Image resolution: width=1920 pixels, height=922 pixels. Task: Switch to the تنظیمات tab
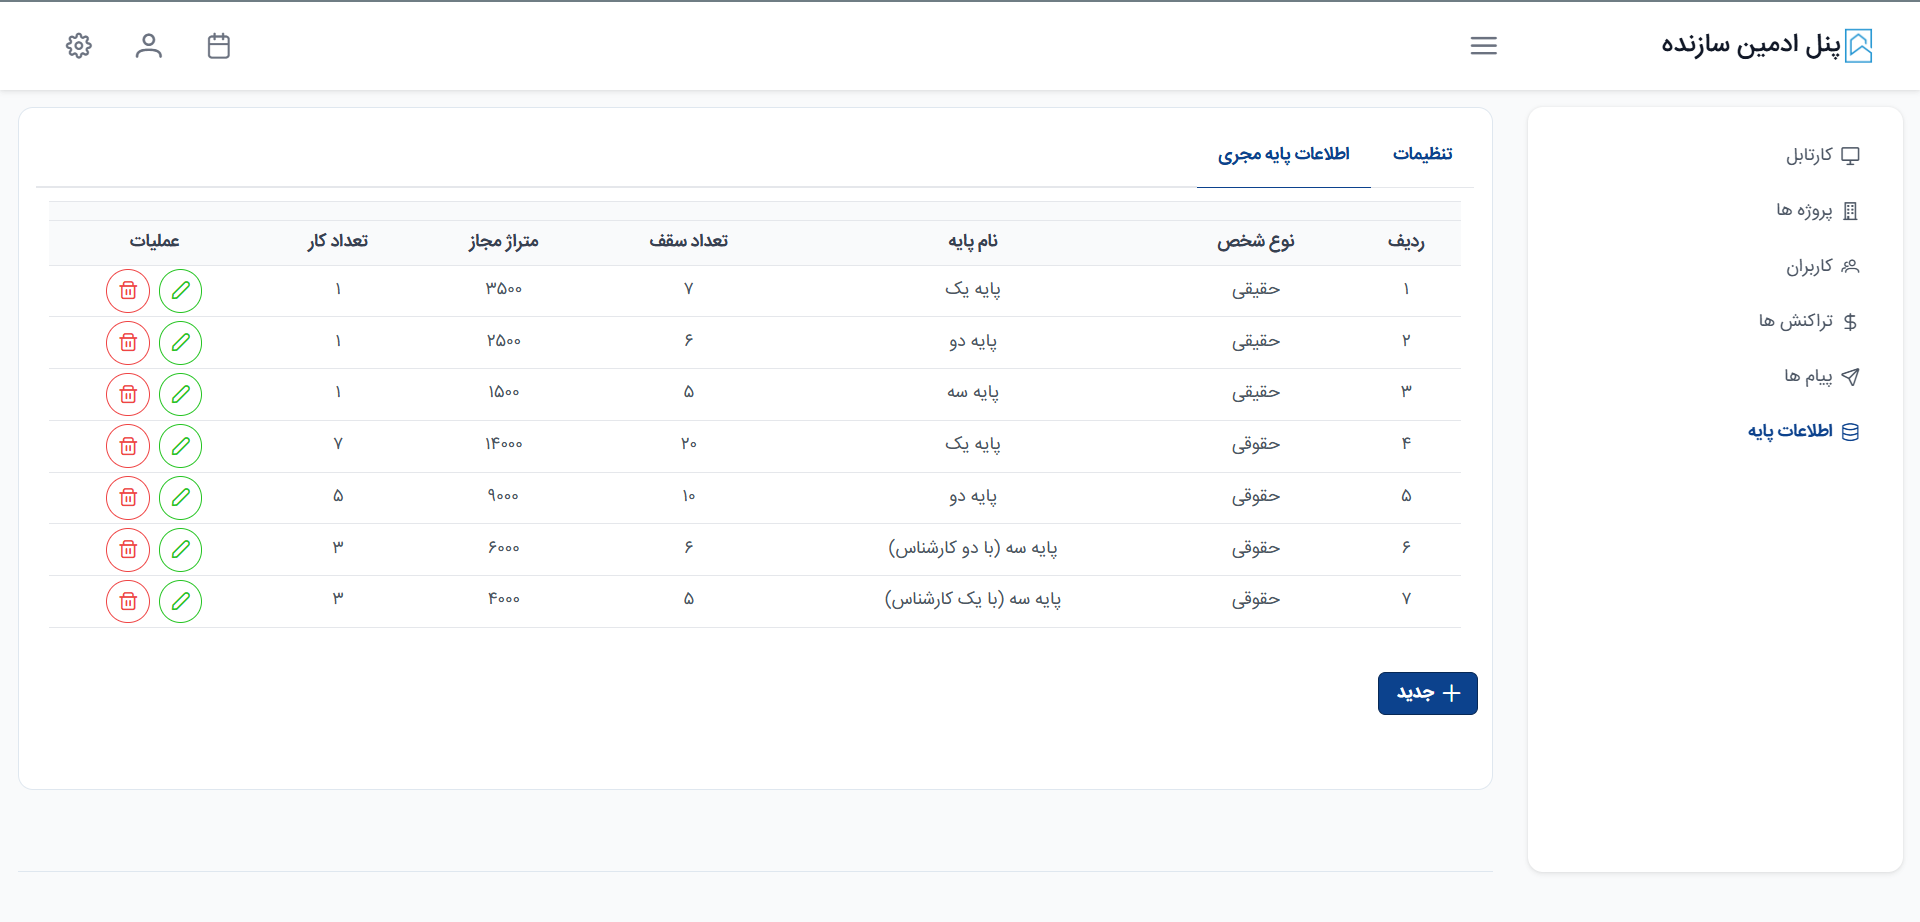1422,154
